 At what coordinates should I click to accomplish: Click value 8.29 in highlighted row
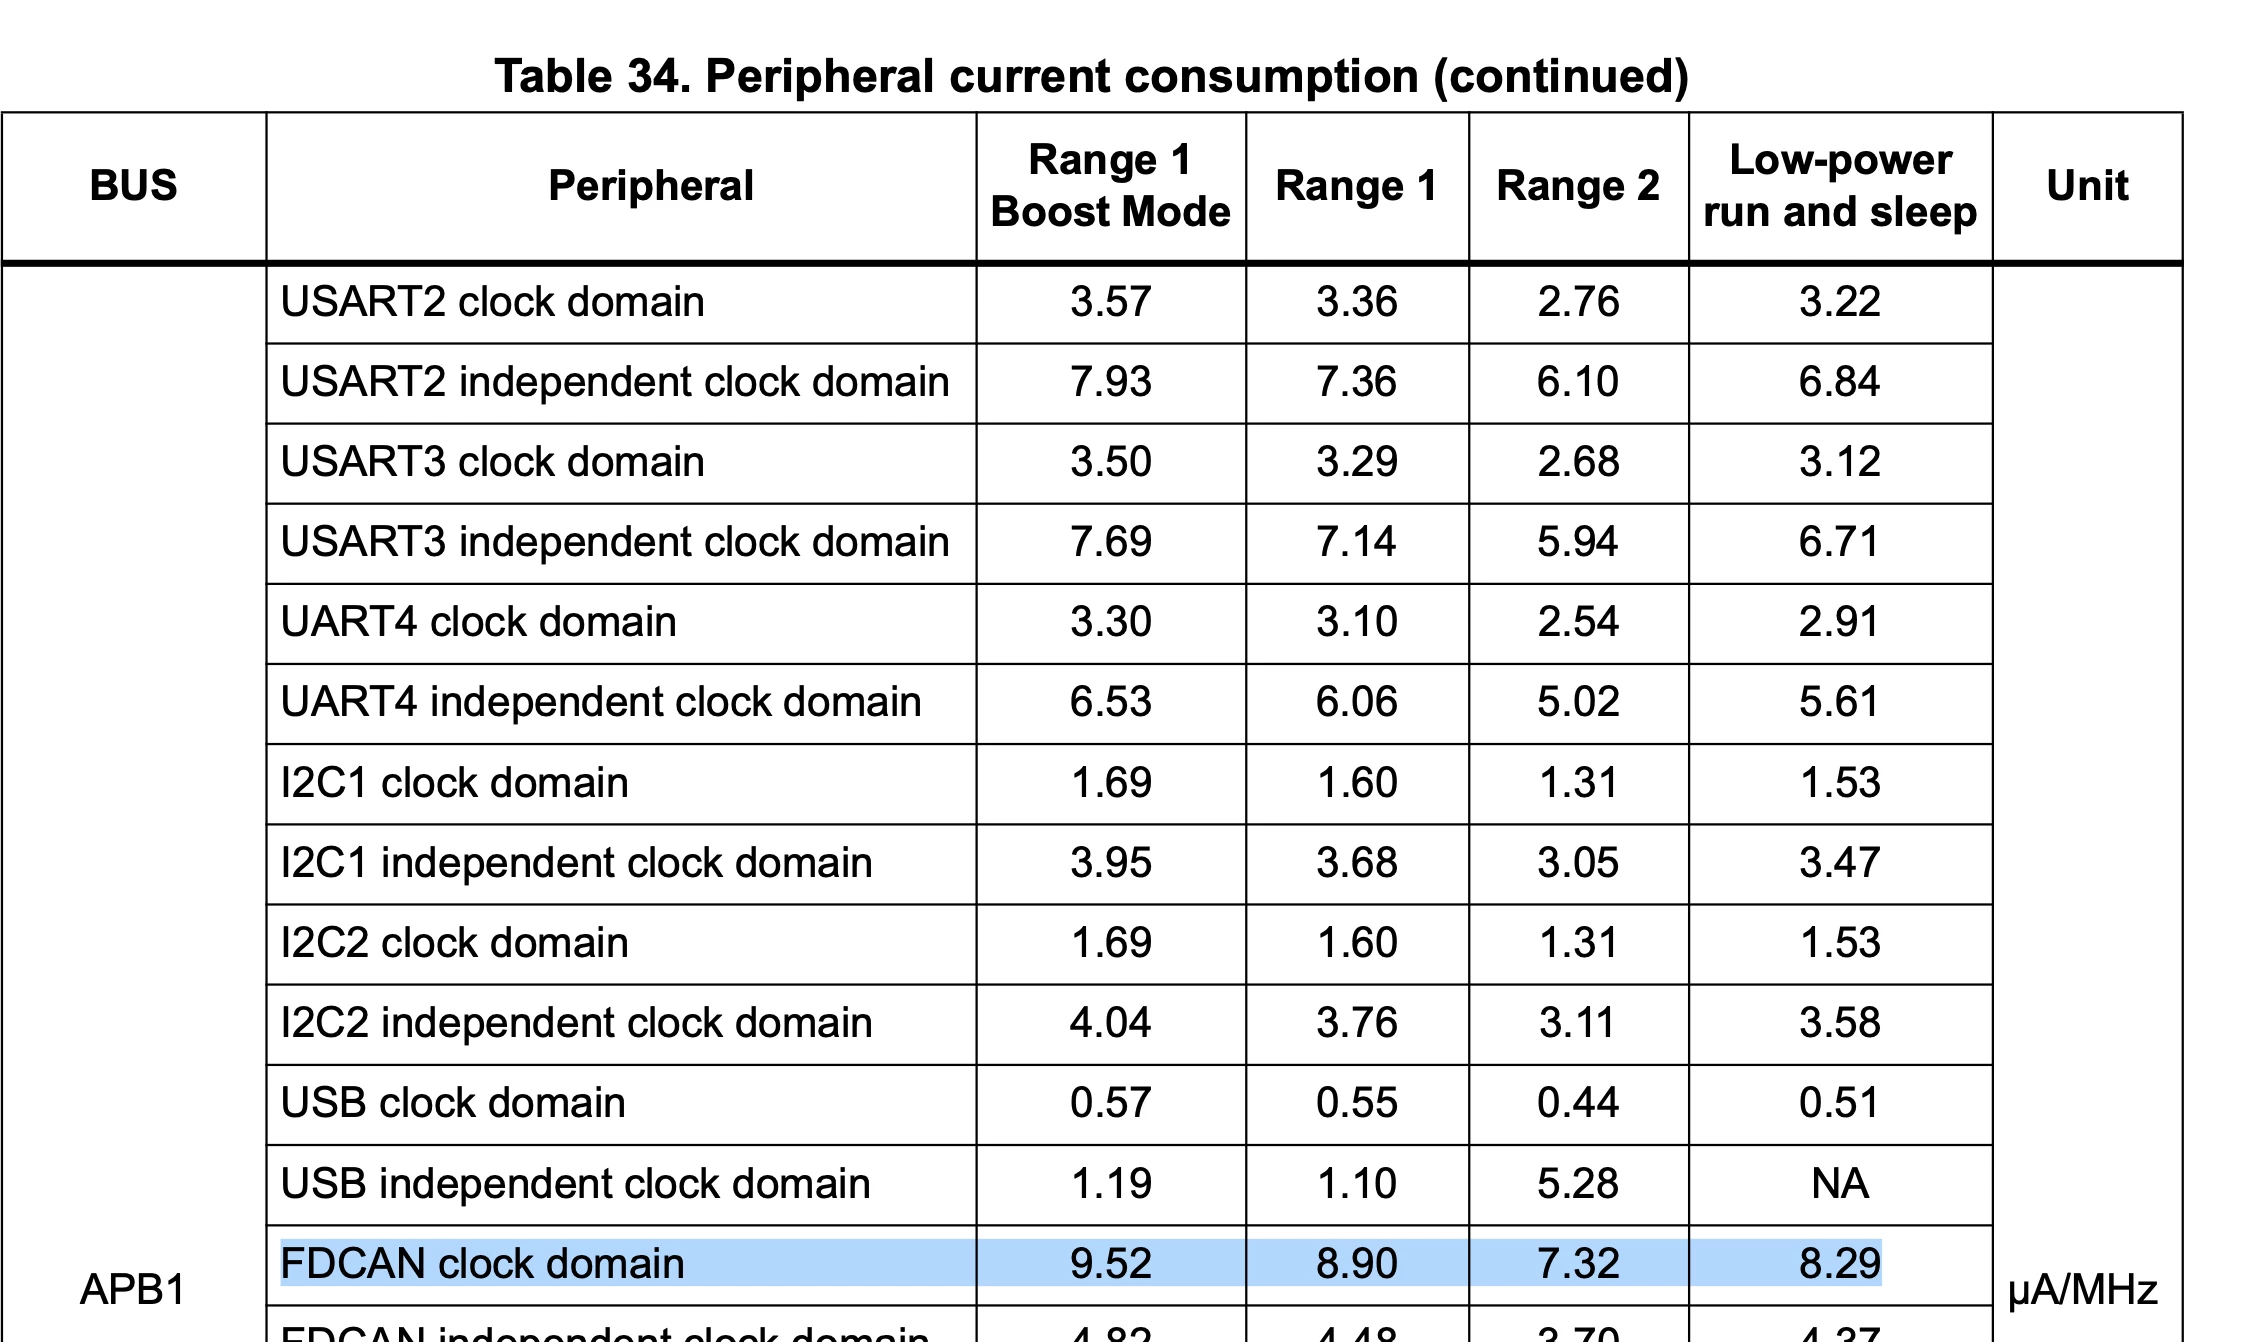[1840, 1263]
